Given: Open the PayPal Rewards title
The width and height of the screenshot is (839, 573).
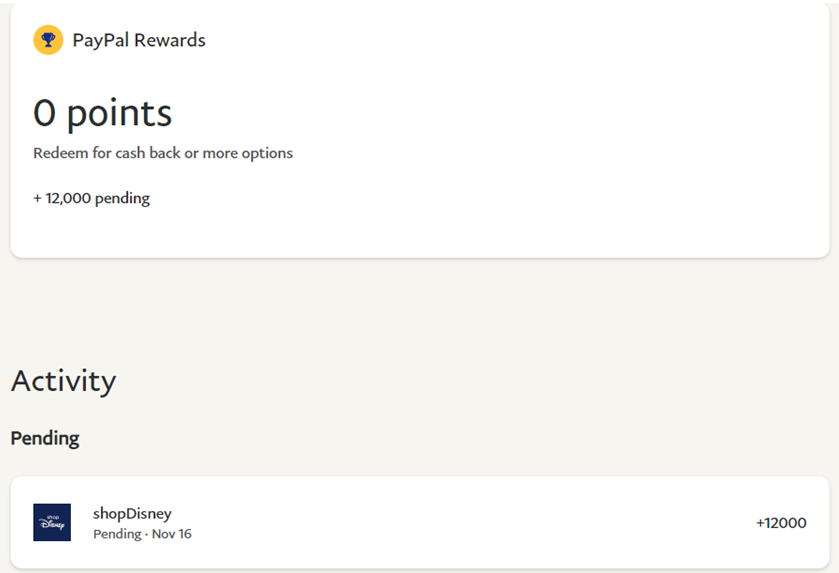Looking at the screenshot, I should (x=139, y=40).
